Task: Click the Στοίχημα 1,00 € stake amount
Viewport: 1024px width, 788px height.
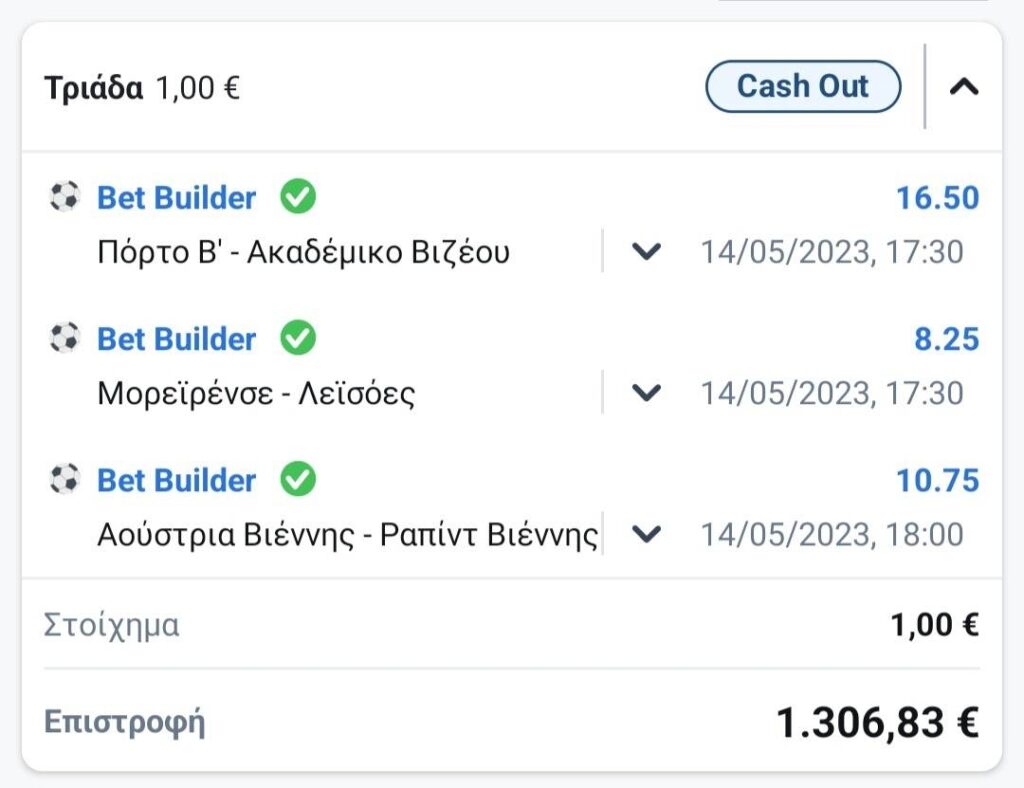Action: [934, 626]
